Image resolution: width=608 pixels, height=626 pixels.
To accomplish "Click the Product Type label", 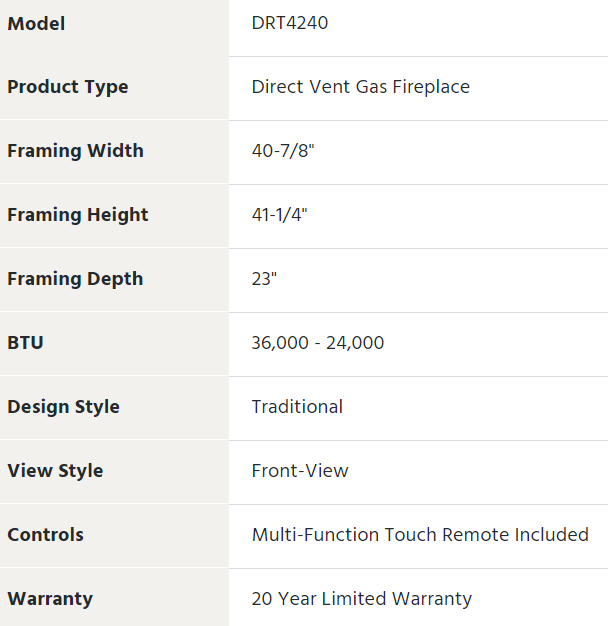I will [68, 87].
